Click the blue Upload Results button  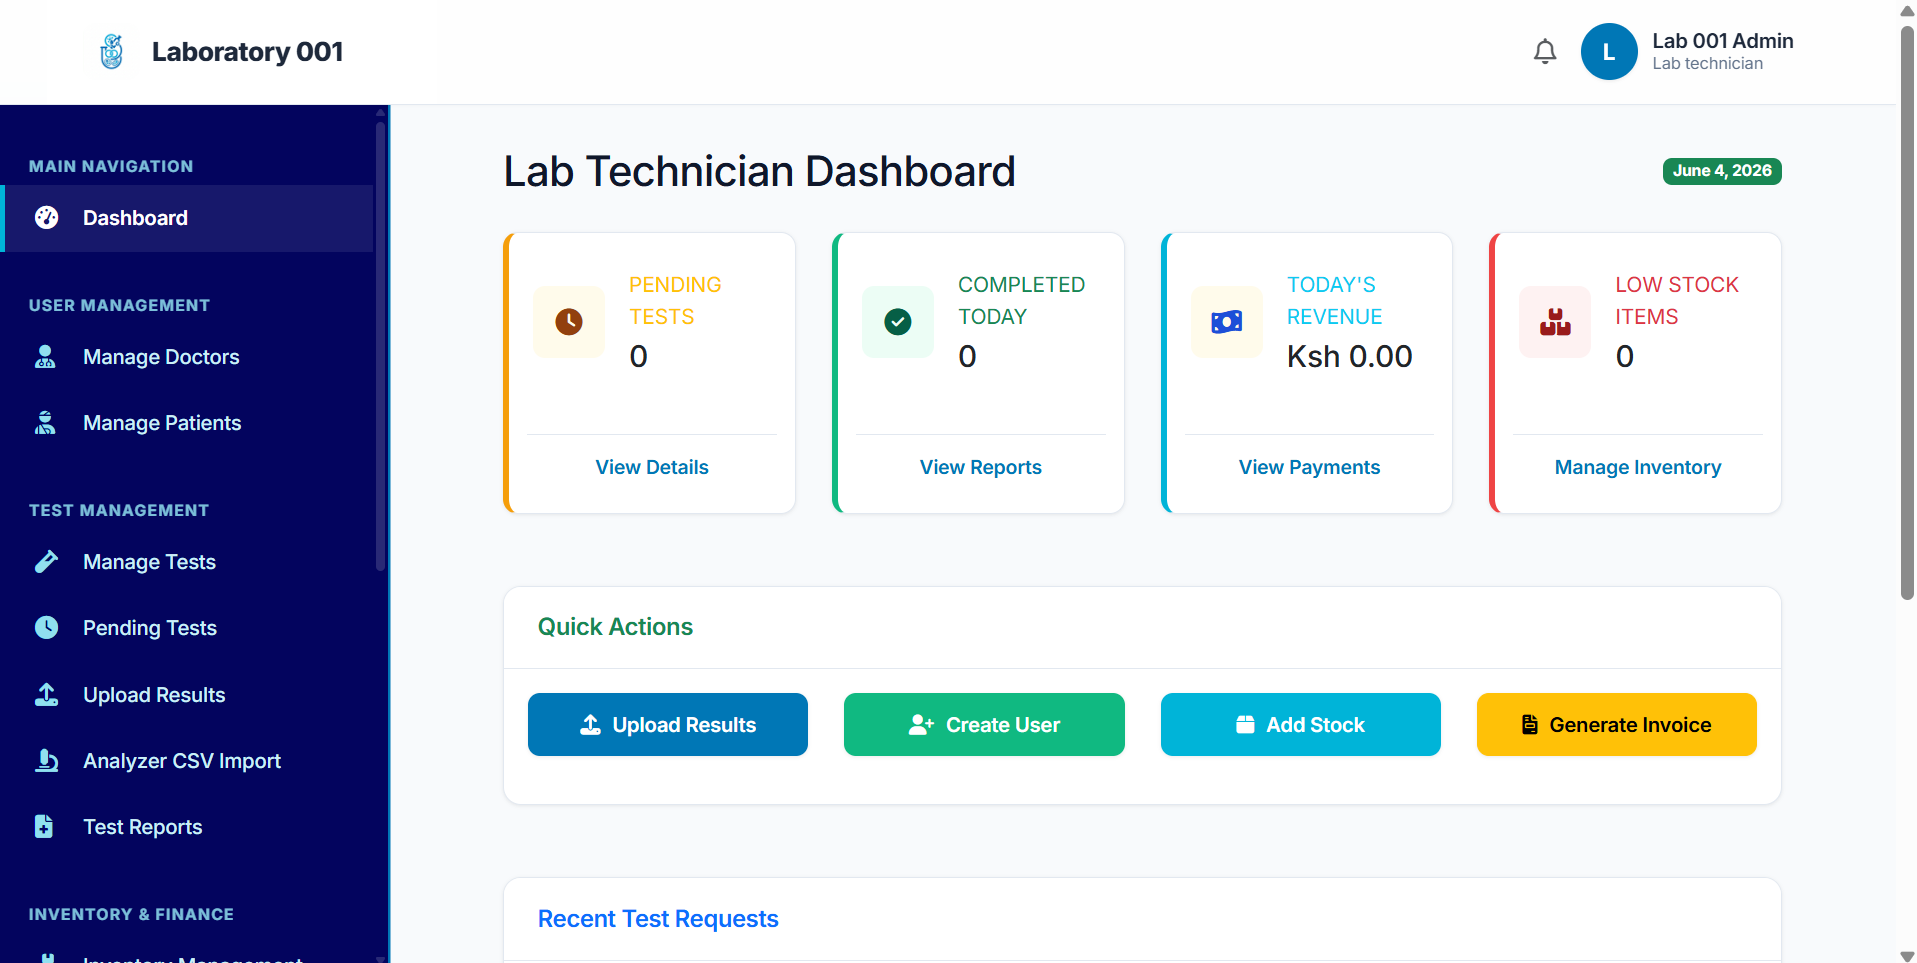(668, 725)
